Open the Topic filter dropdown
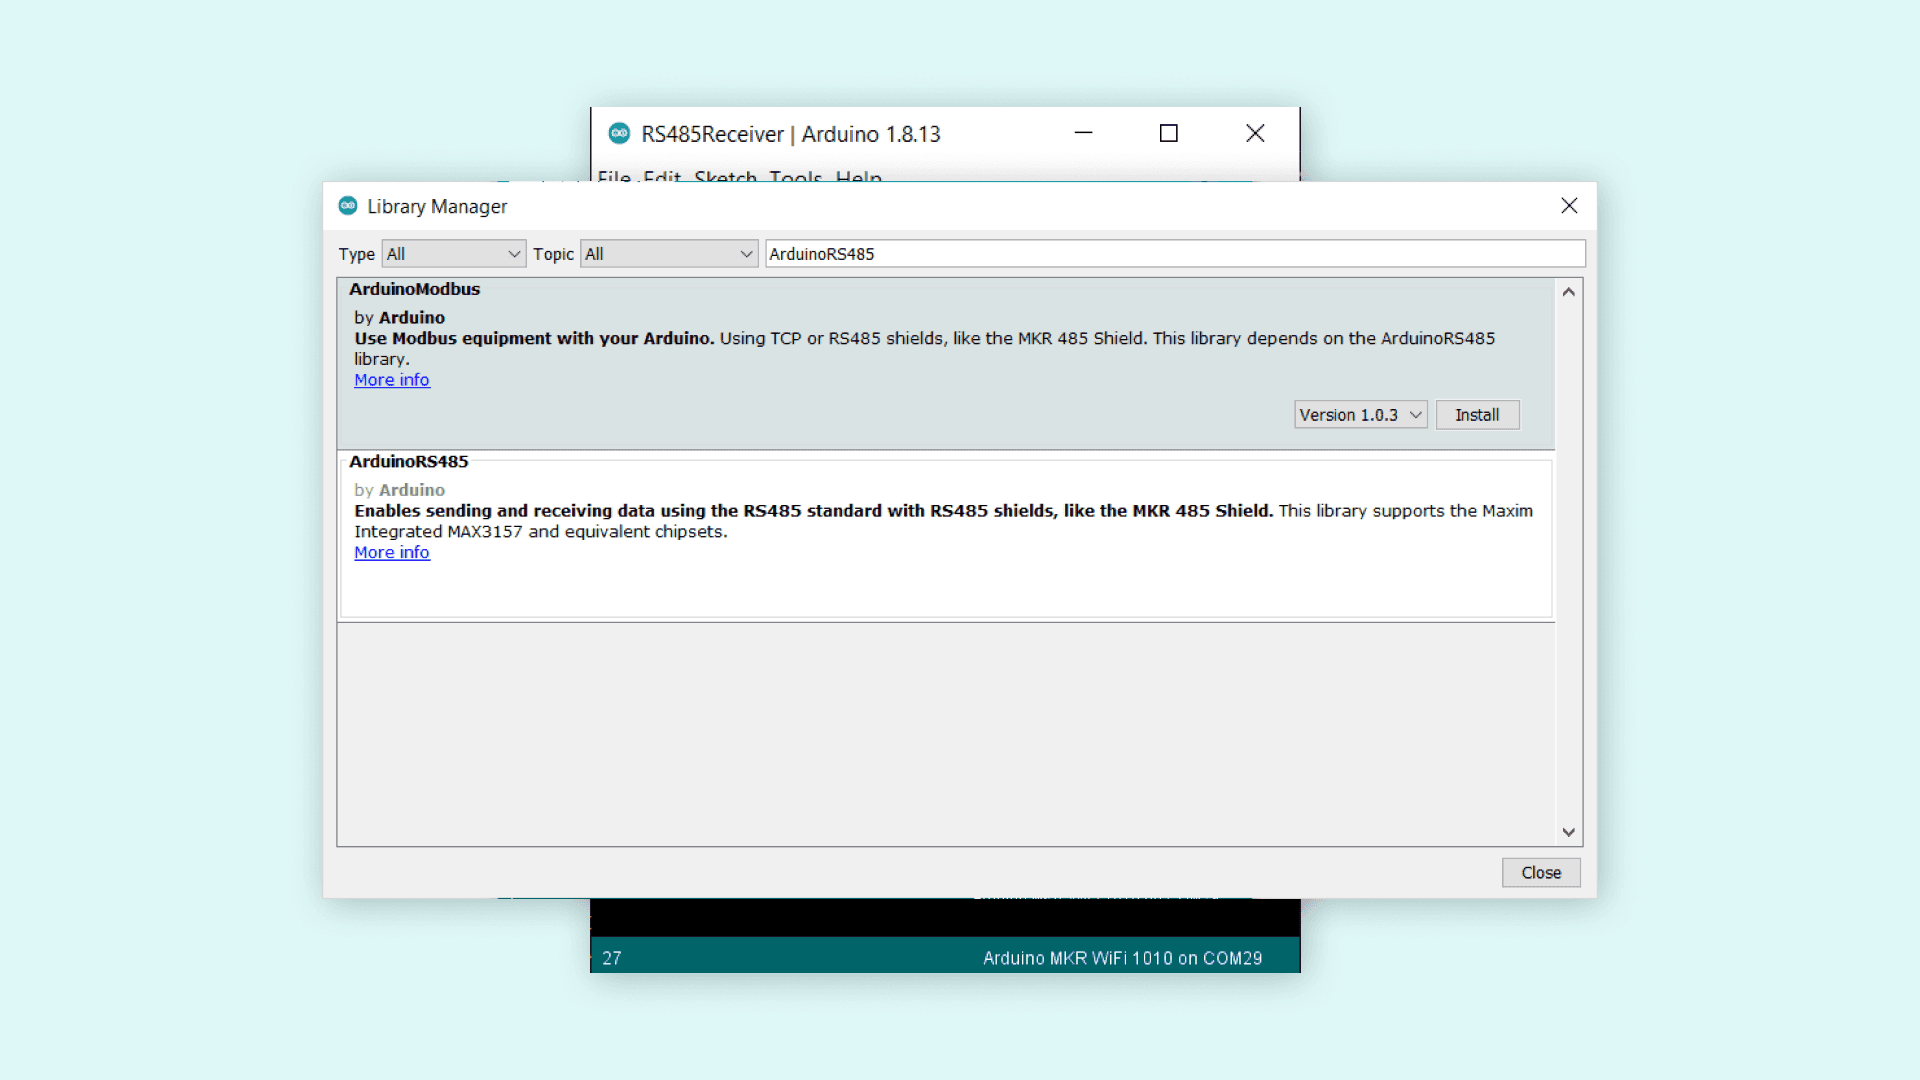The height and width of the screenshot is (1080, 1920). [x=668, y=254]
